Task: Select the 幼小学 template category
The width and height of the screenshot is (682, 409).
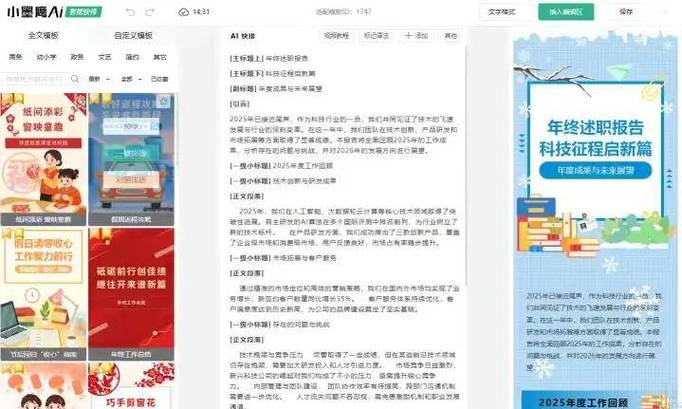Action: pyautogui.click(x=46, y=57)
